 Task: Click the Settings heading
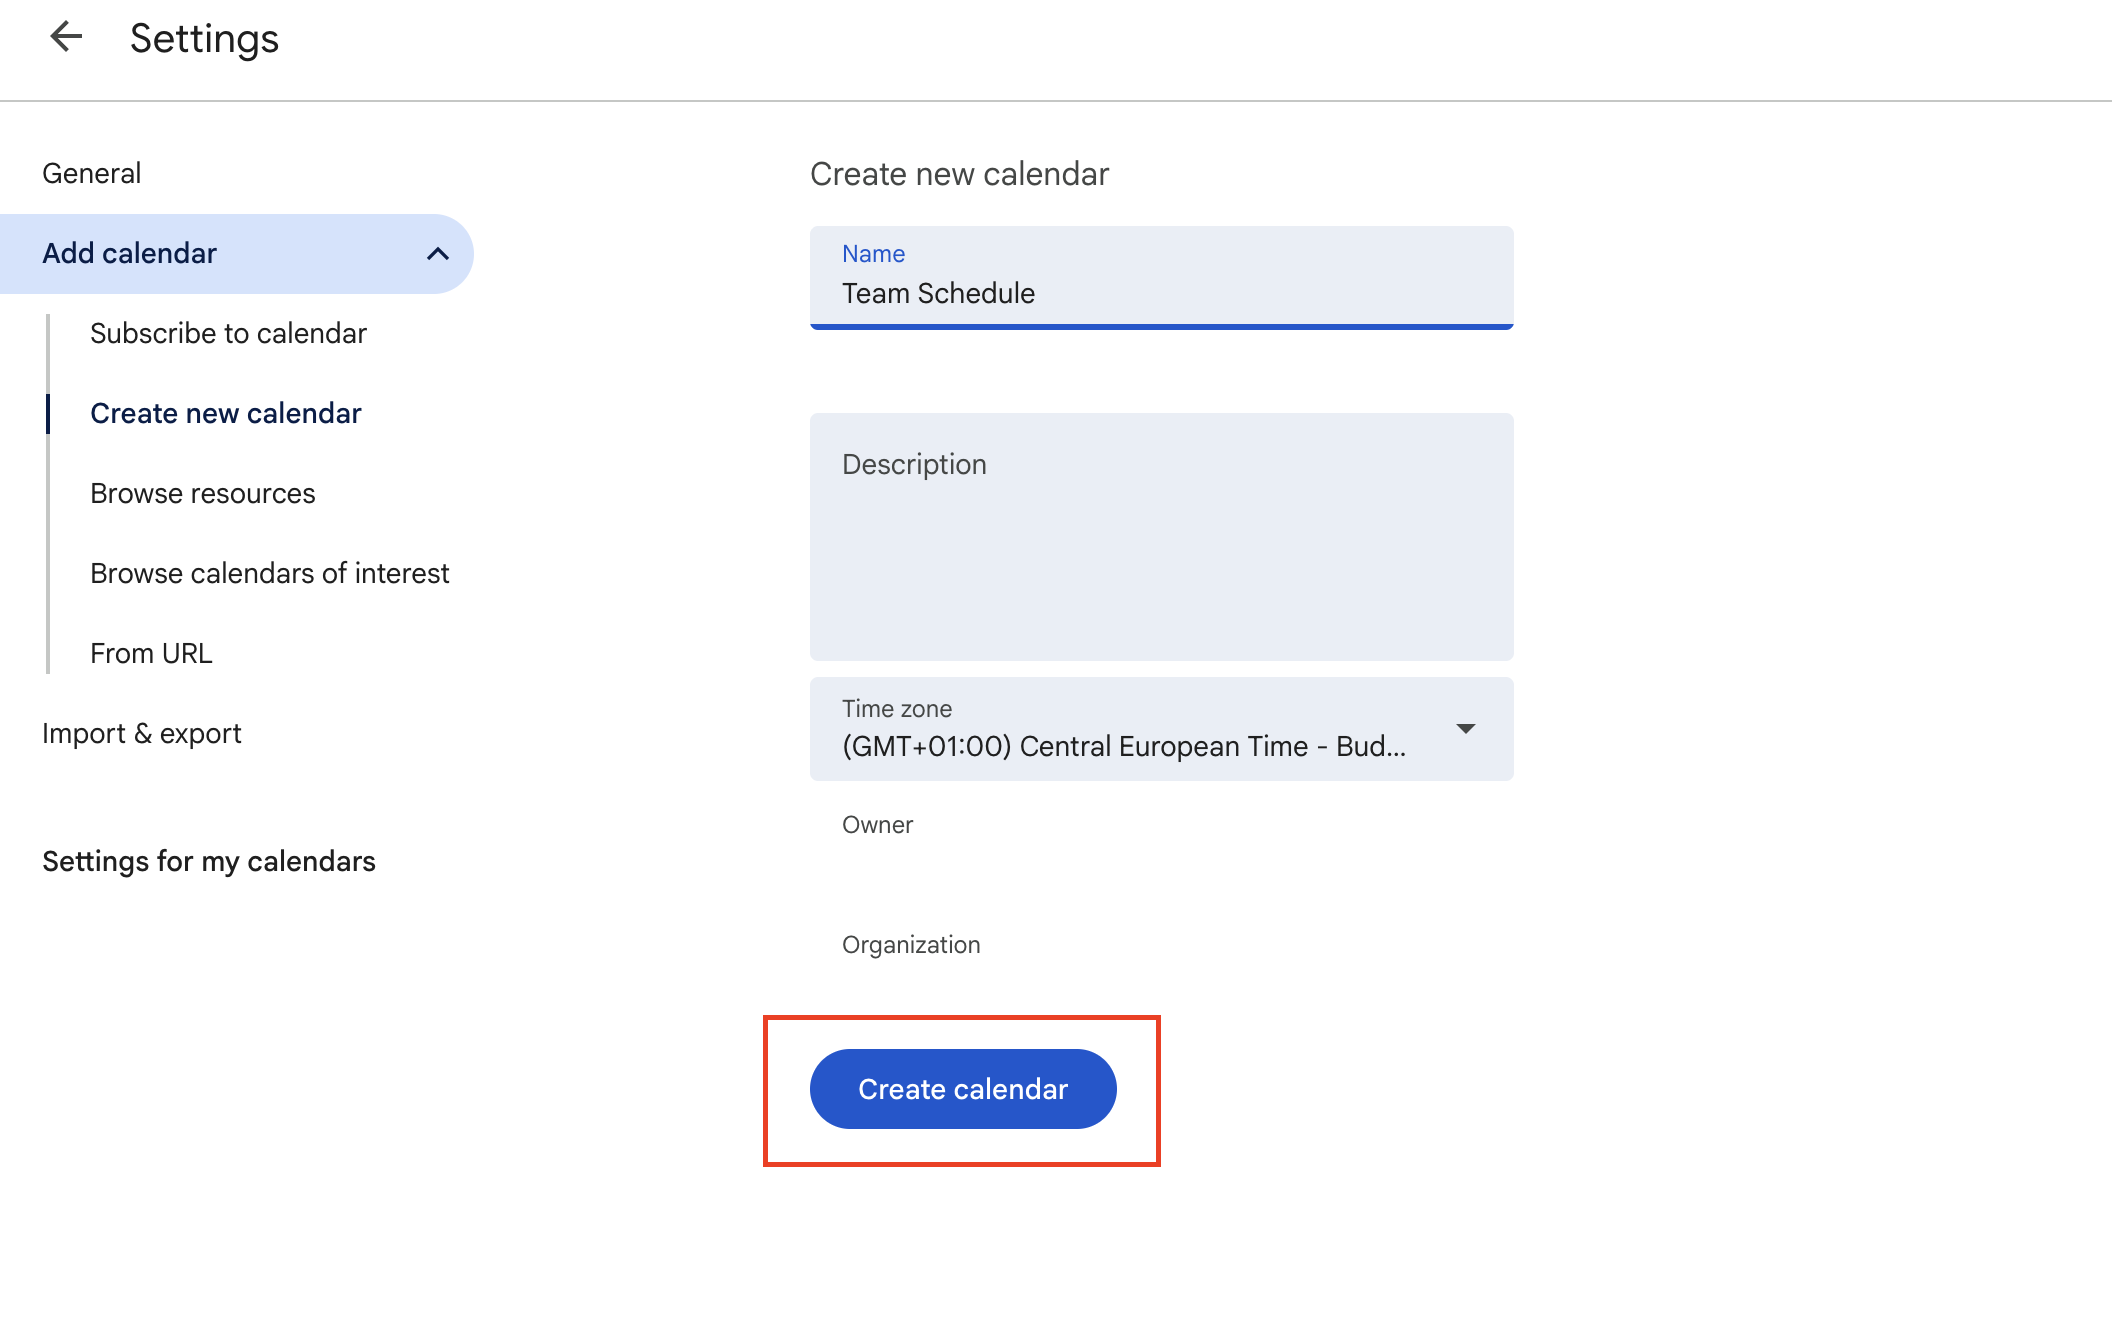pos(204,37)
